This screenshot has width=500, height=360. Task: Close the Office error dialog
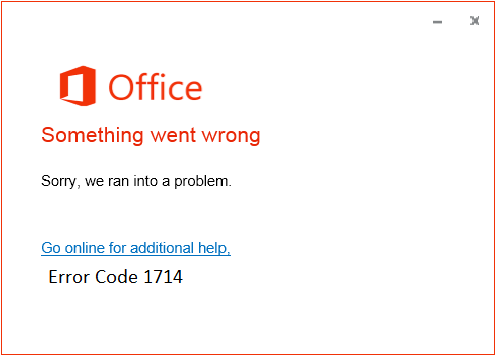475,21
